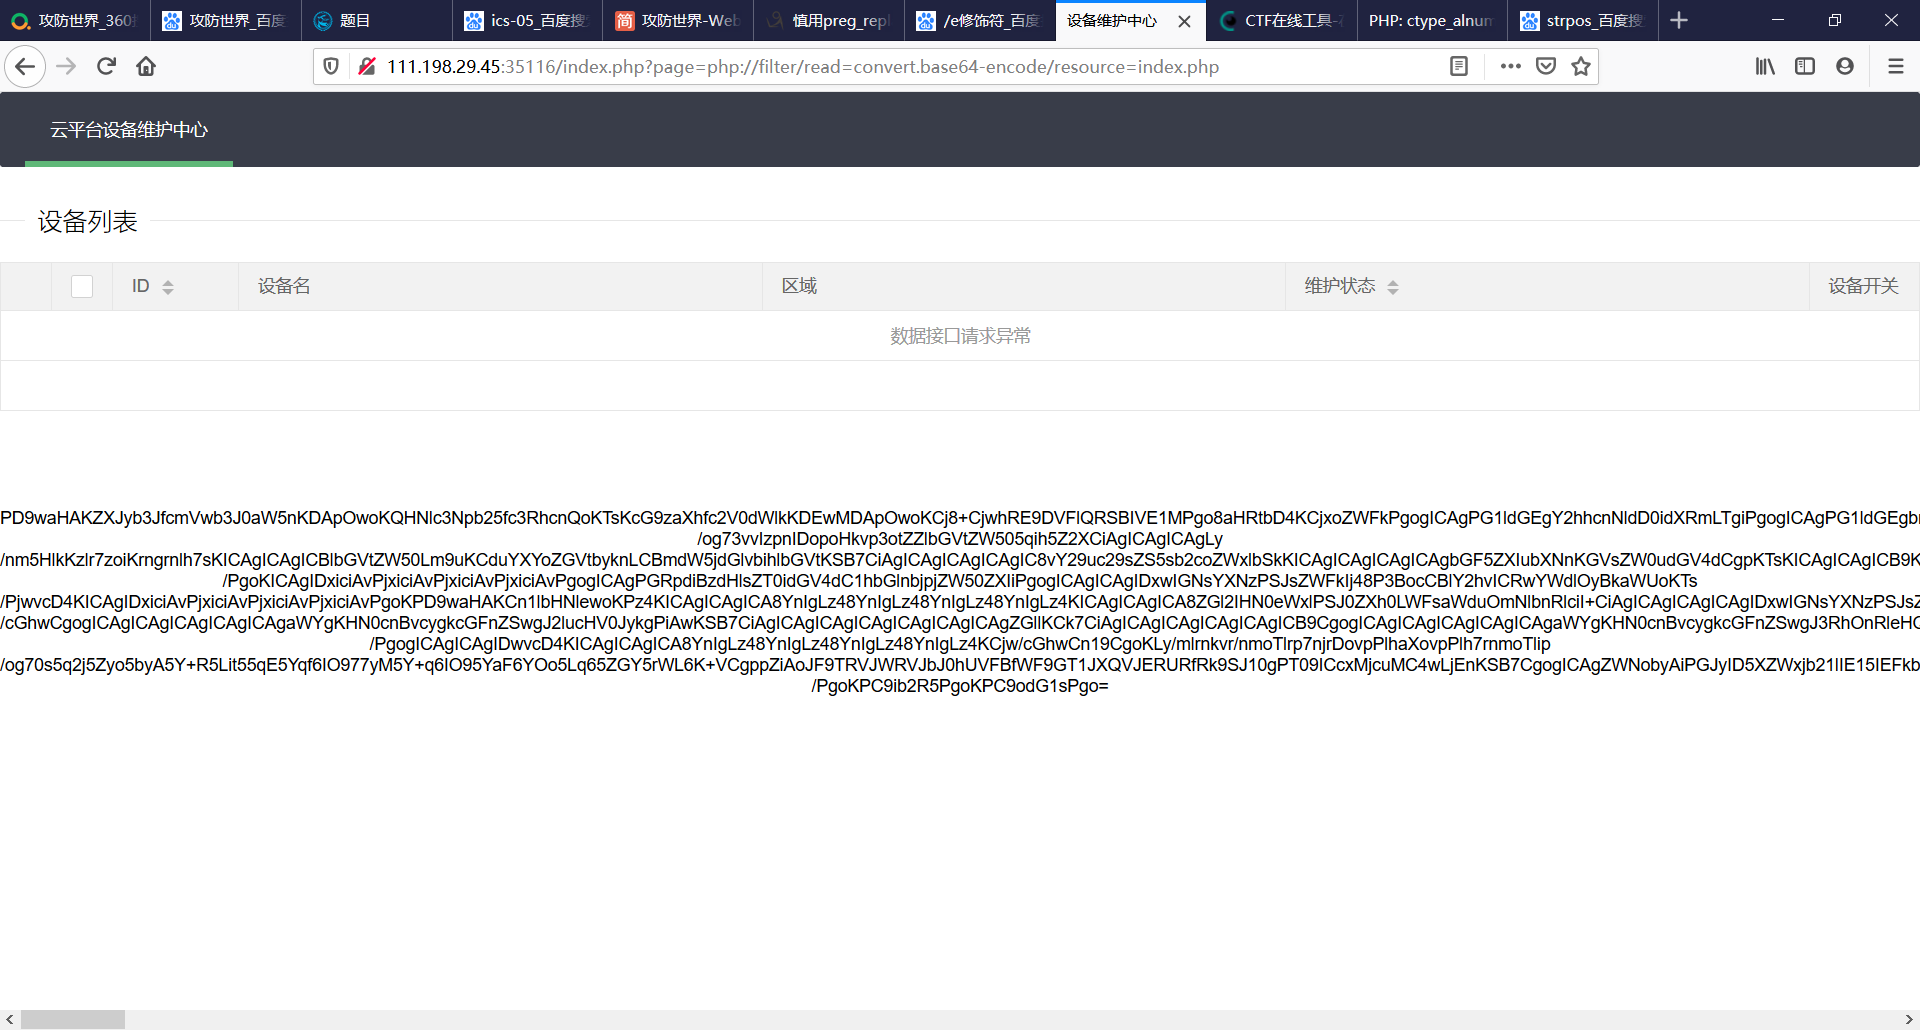This screenshot has height=1030, width=1920.
Task: Click 云平台设备维护中心 navigation item
Action: (129, 130)
